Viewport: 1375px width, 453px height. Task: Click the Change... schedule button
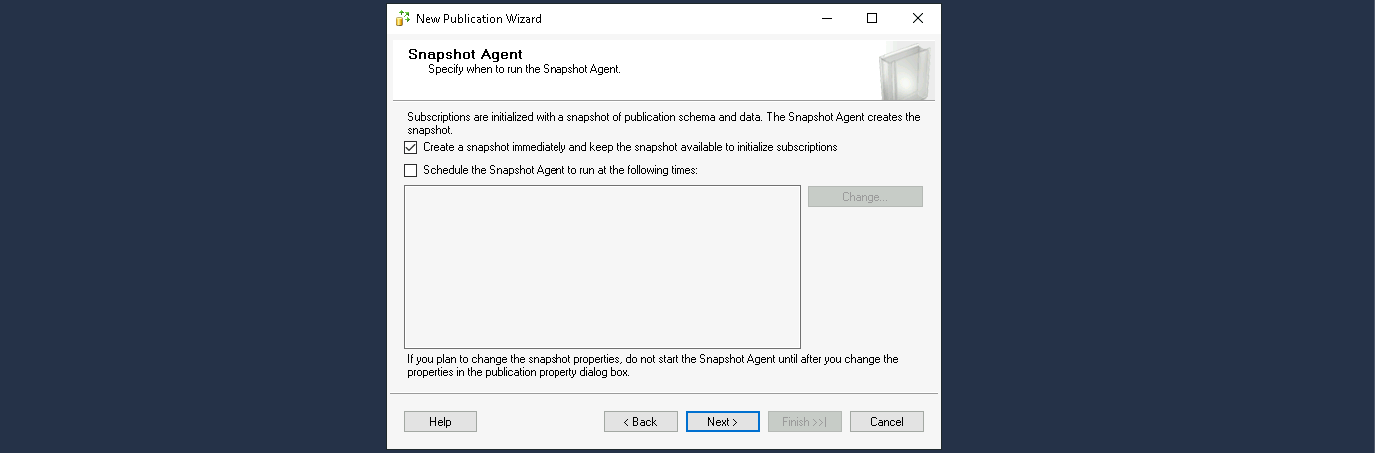tap(865, 197)
